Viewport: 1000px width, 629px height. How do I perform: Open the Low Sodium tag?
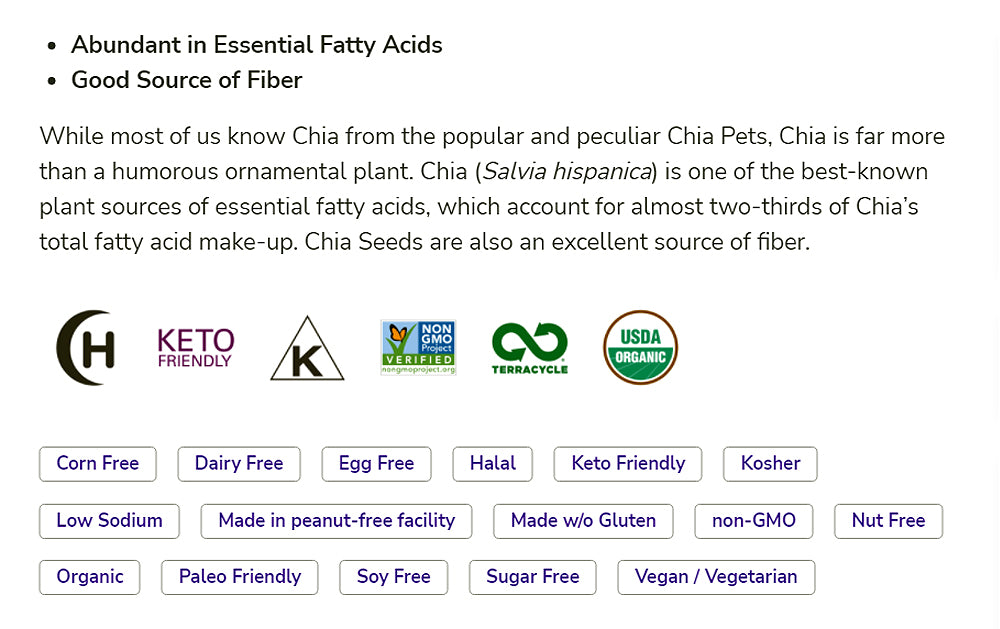point(109,521)
